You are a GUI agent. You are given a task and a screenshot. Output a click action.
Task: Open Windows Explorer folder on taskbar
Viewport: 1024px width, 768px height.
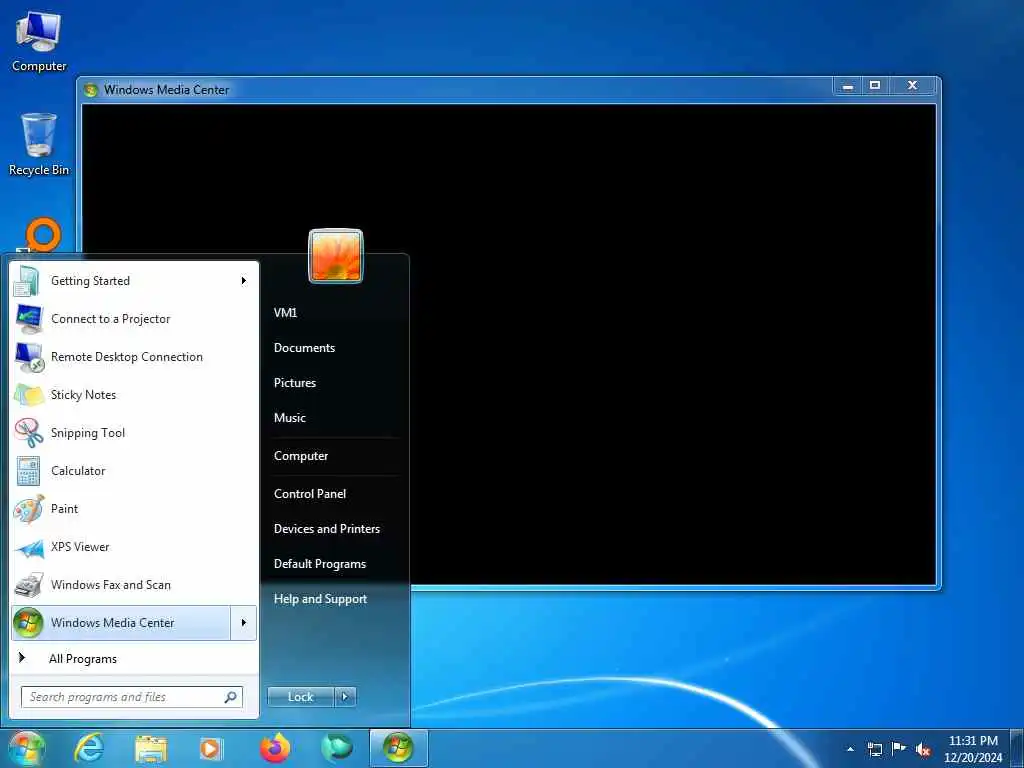click(x=151, y=749)
